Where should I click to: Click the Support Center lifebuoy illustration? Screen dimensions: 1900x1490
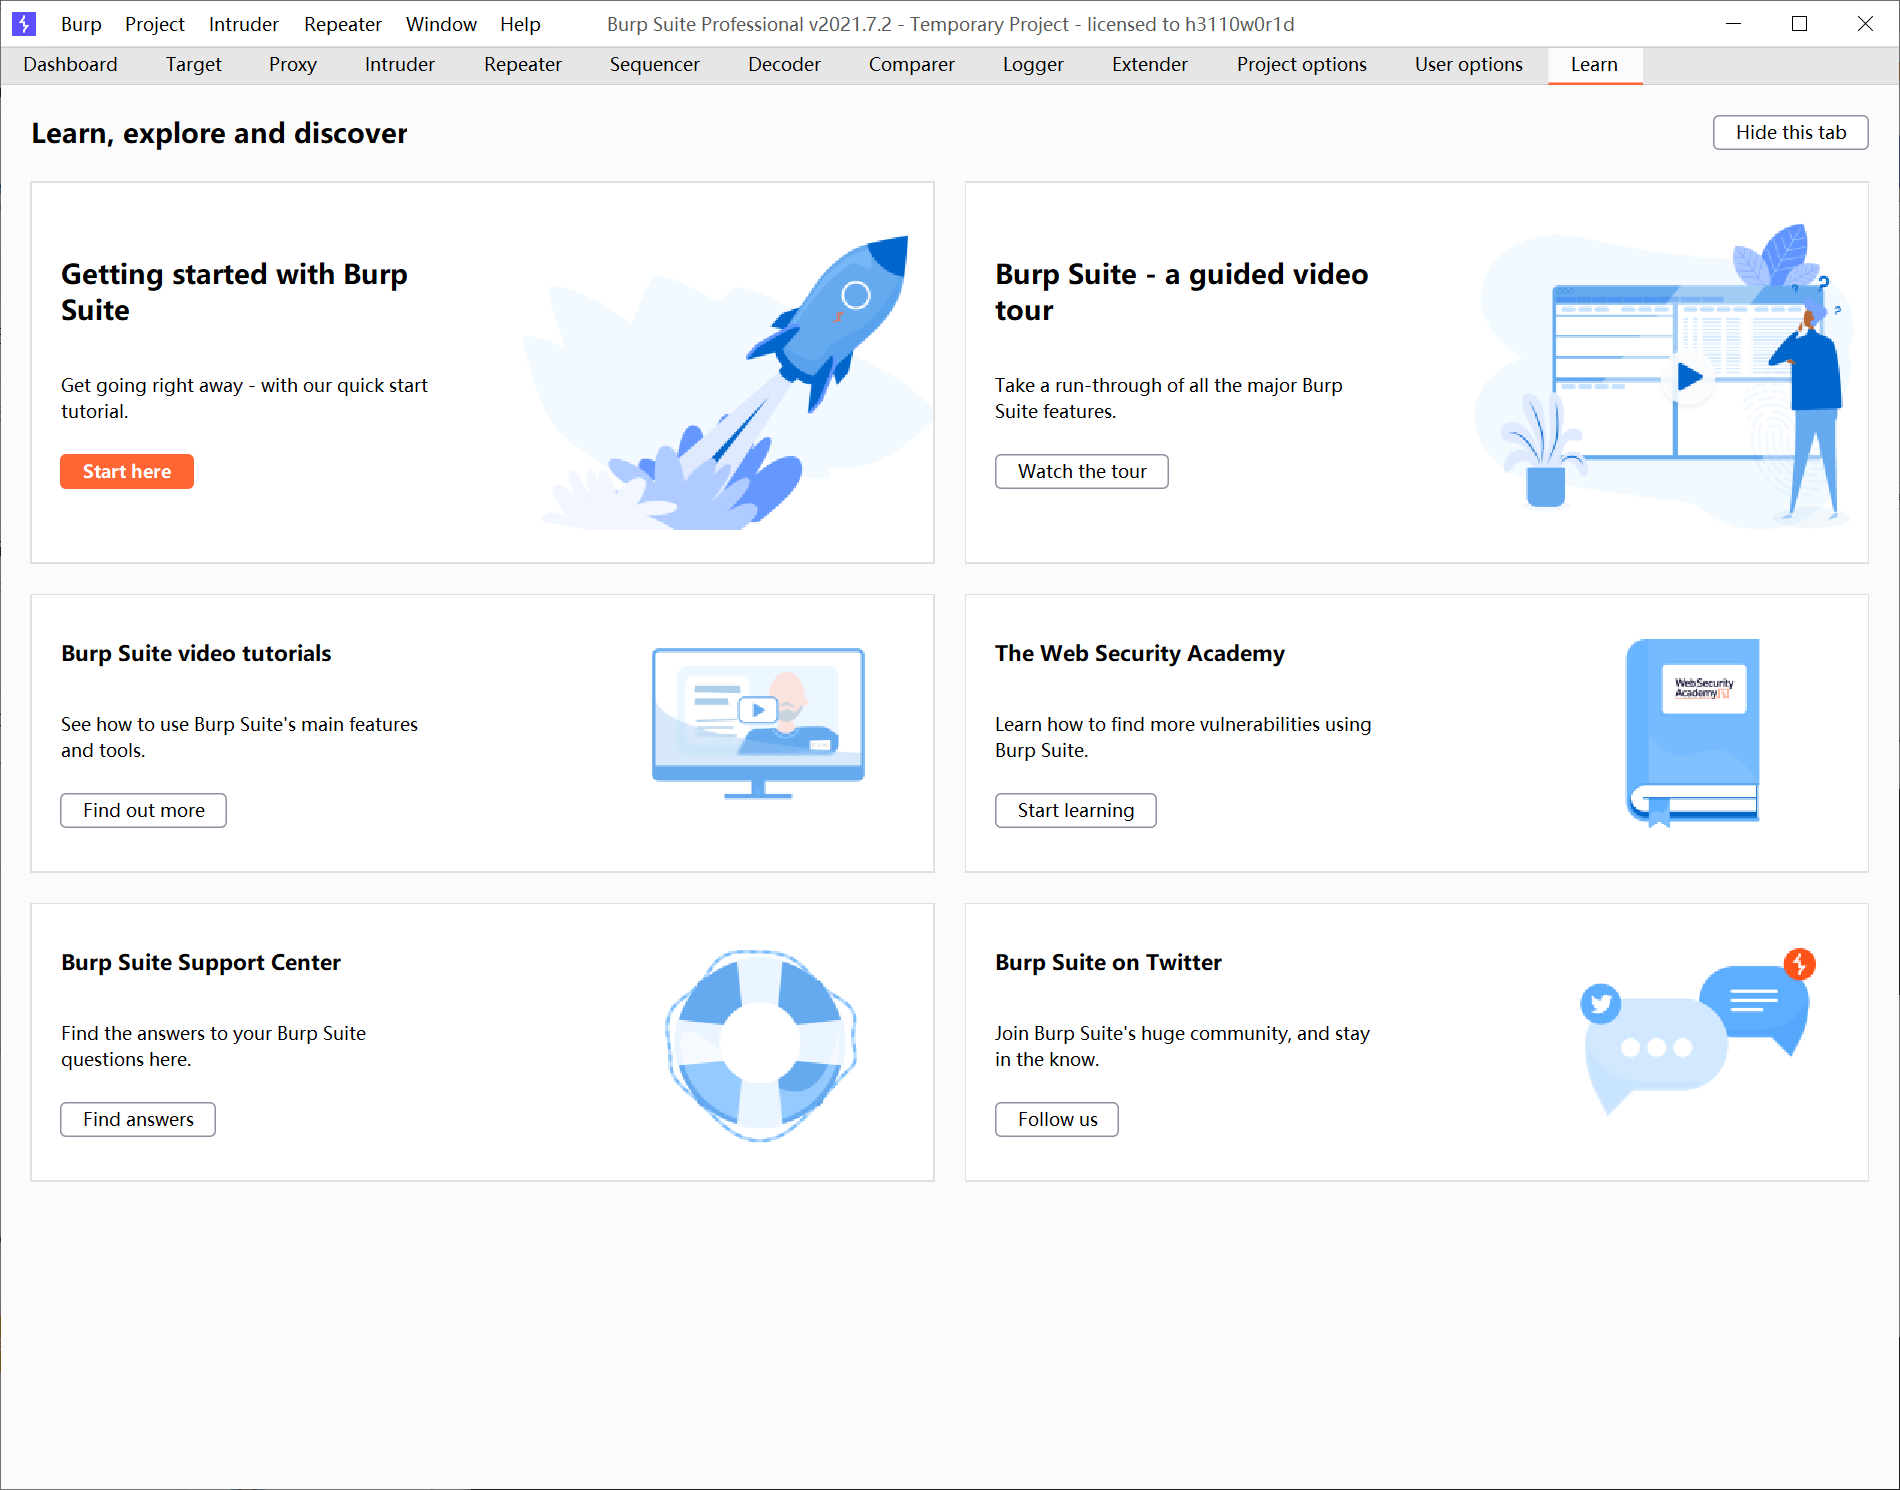tap(760, 1045)
